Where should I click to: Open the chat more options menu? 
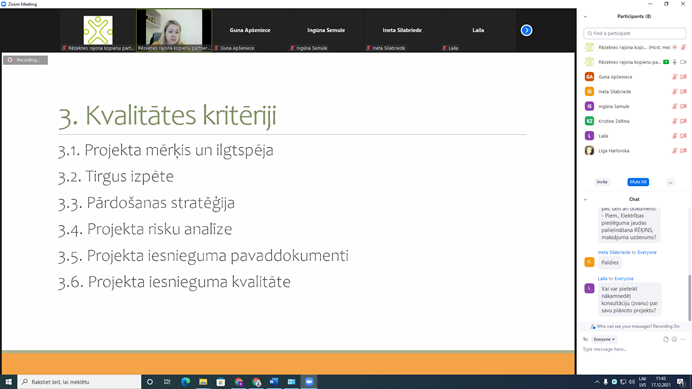point(683,339)
